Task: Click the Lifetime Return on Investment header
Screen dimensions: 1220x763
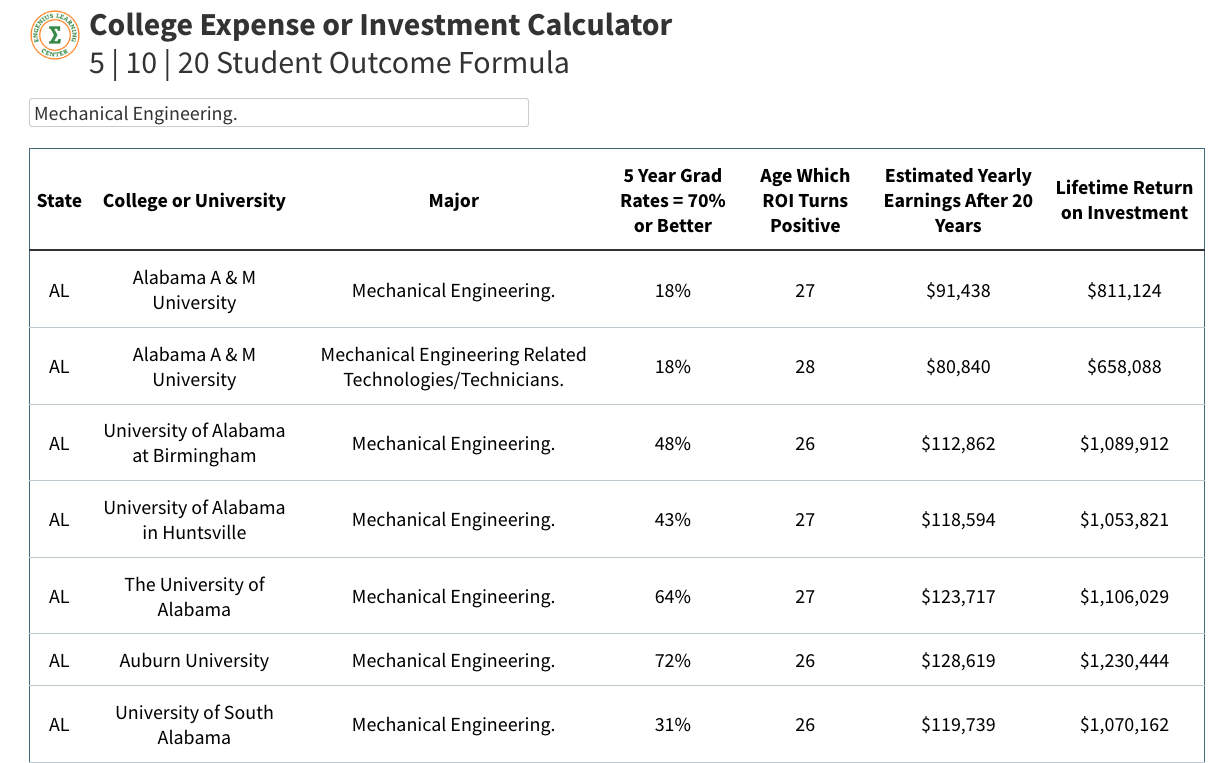Action: [x=1124, y=200]
